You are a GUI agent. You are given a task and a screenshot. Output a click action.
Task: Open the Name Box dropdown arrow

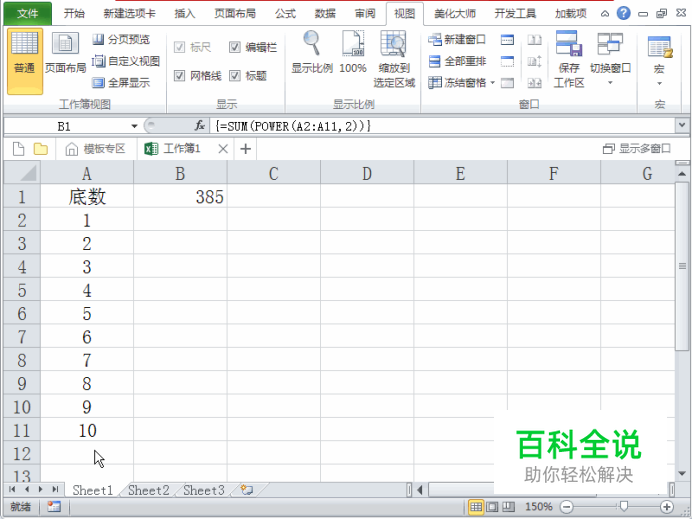[134, 127]
